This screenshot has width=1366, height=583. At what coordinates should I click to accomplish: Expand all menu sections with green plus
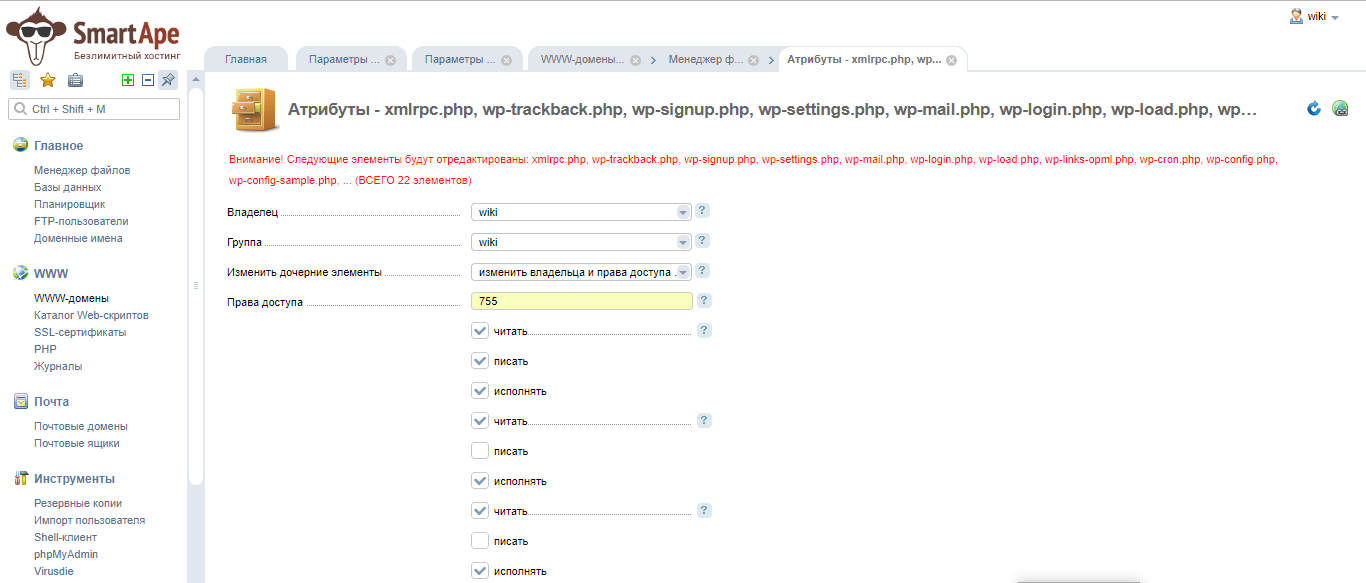(x=127, y=80)
